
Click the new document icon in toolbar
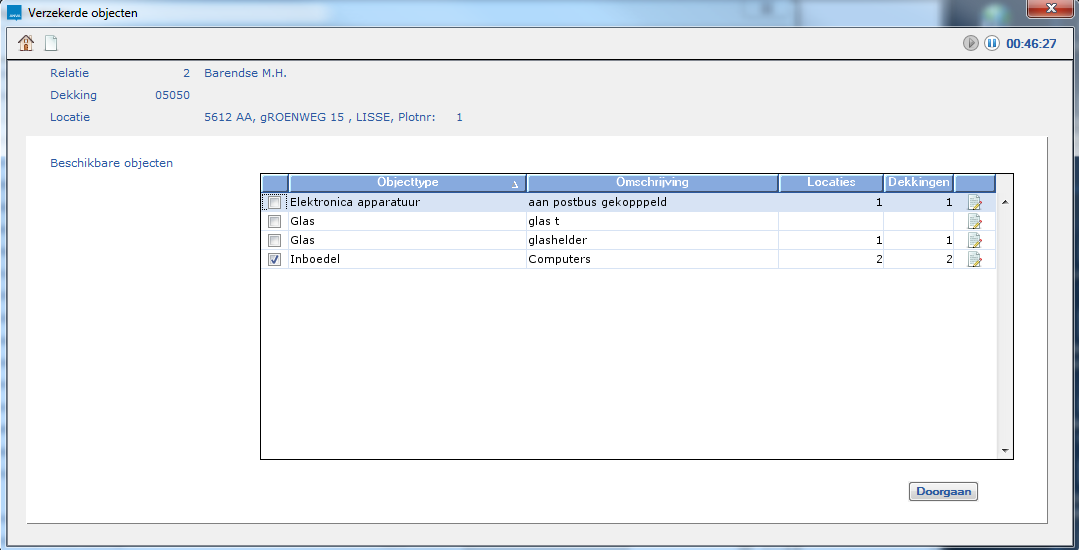(x=50, y=43)
